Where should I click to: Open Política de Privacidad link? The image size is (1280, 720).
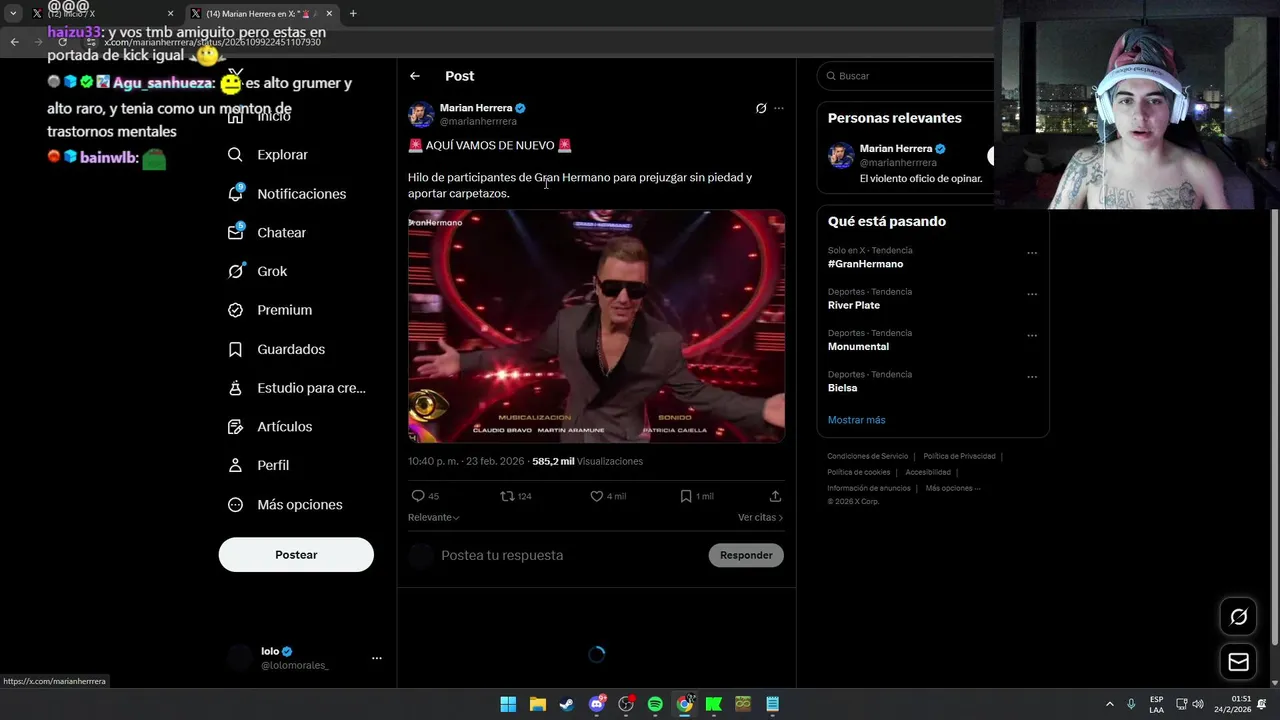tap(959, 456)
